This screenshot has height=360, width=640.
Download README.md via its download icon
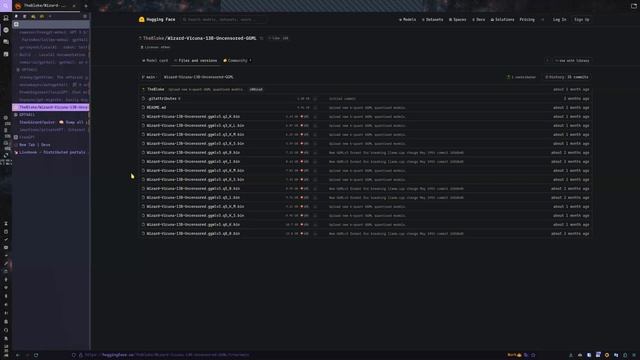[x=315, y=108]
